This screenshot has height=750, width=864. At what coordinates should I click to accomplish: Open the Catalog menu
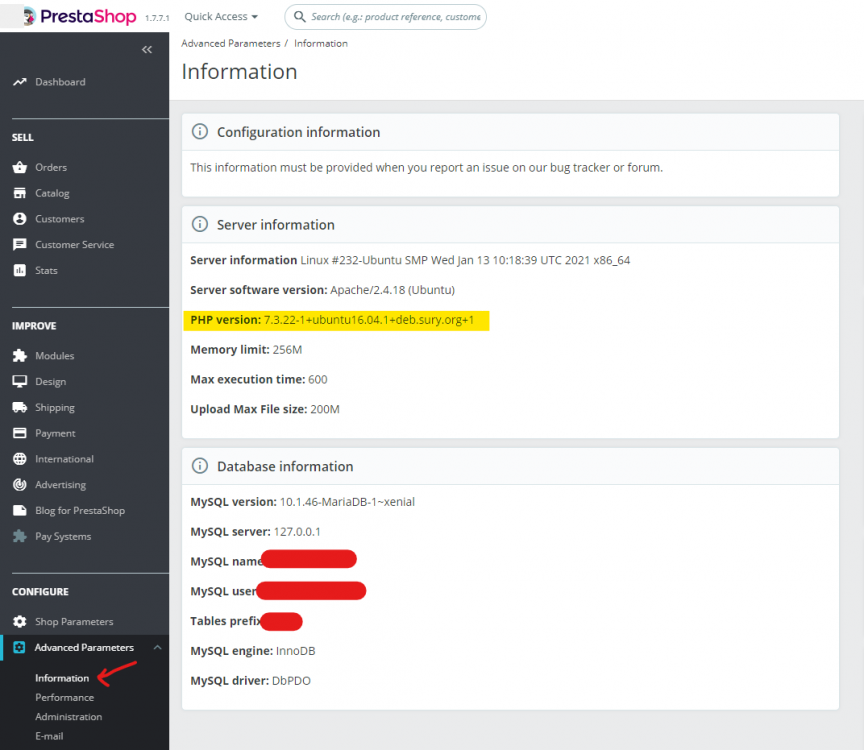pos(52,193)
